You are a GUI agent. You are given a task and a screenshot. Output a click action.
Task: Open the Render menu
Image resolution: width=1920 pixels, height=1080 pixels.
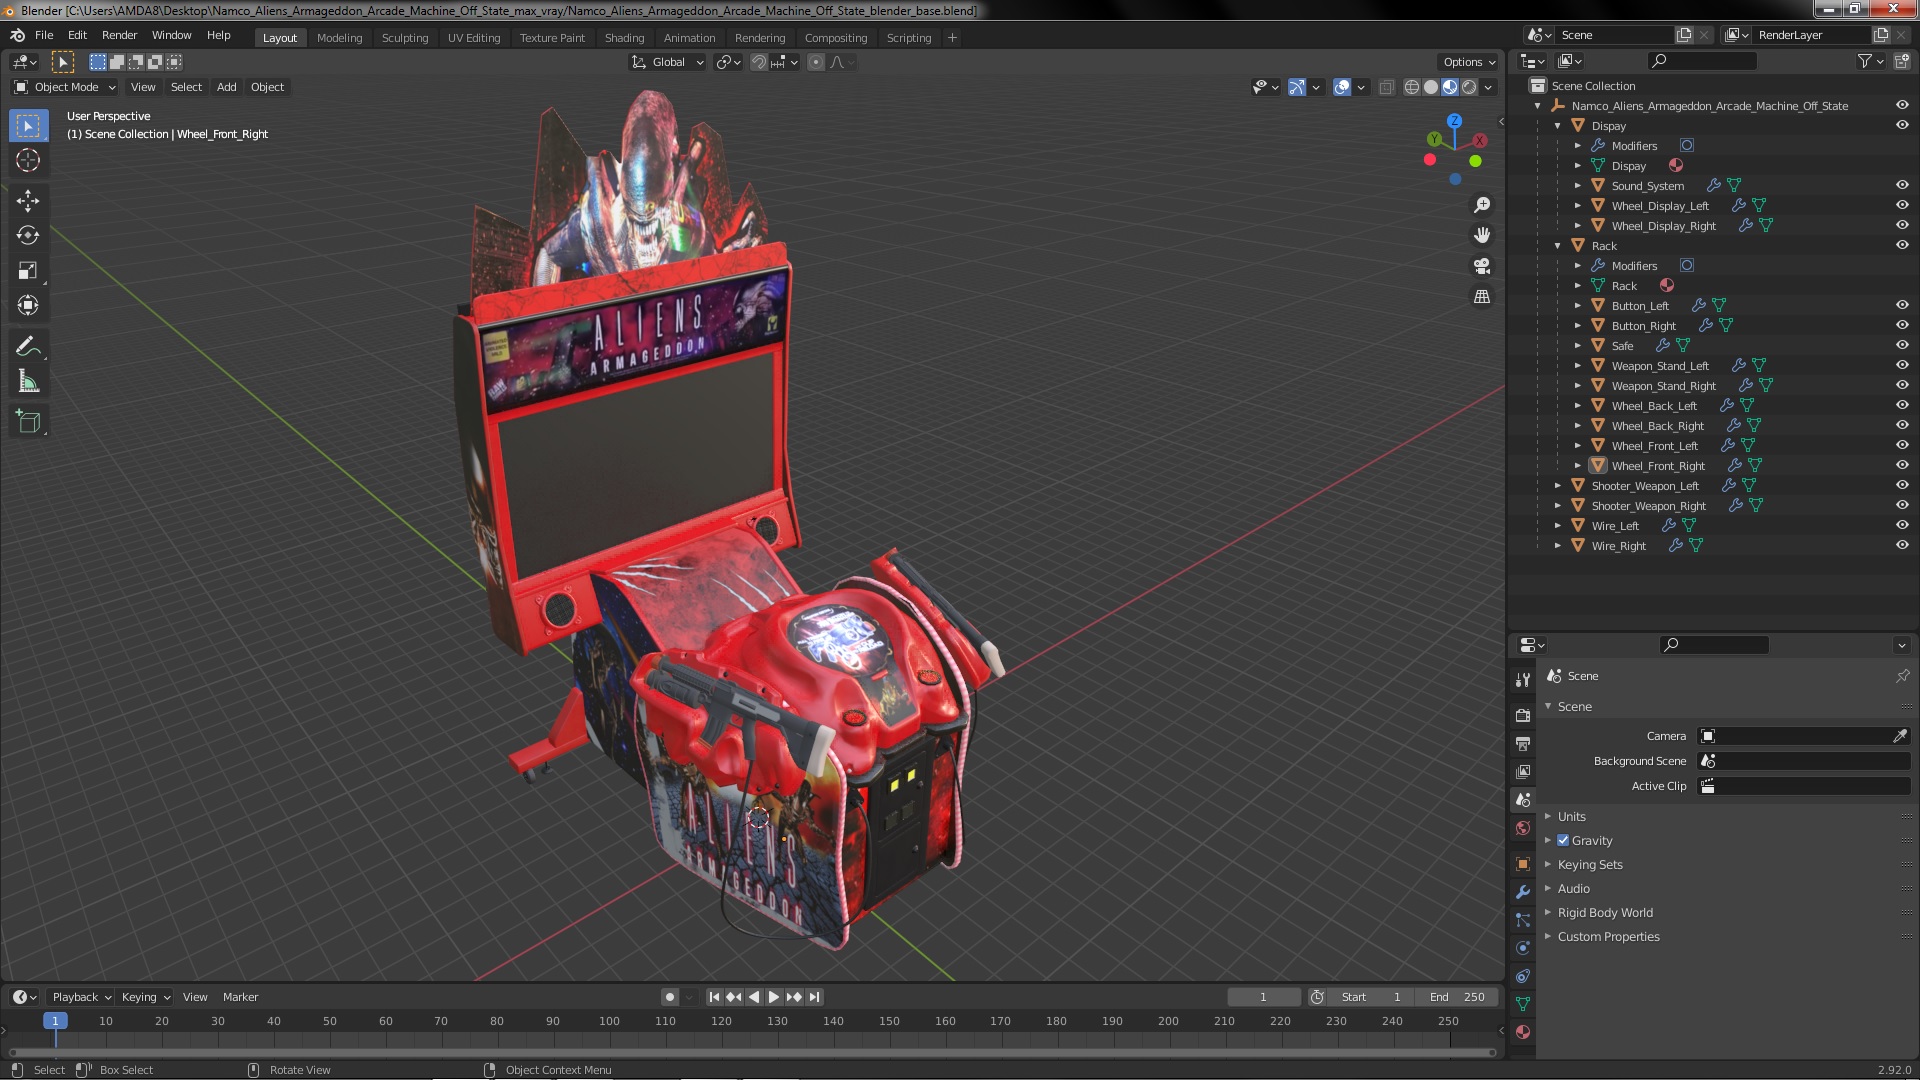click(119, 35)
